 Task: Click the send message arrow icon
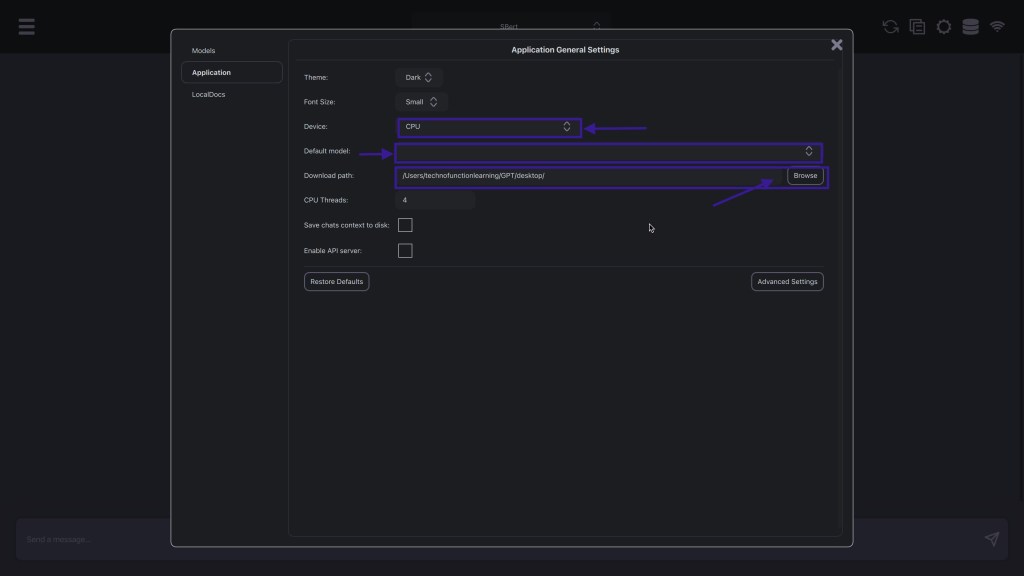pyautogui.click(x=991, y=539)
